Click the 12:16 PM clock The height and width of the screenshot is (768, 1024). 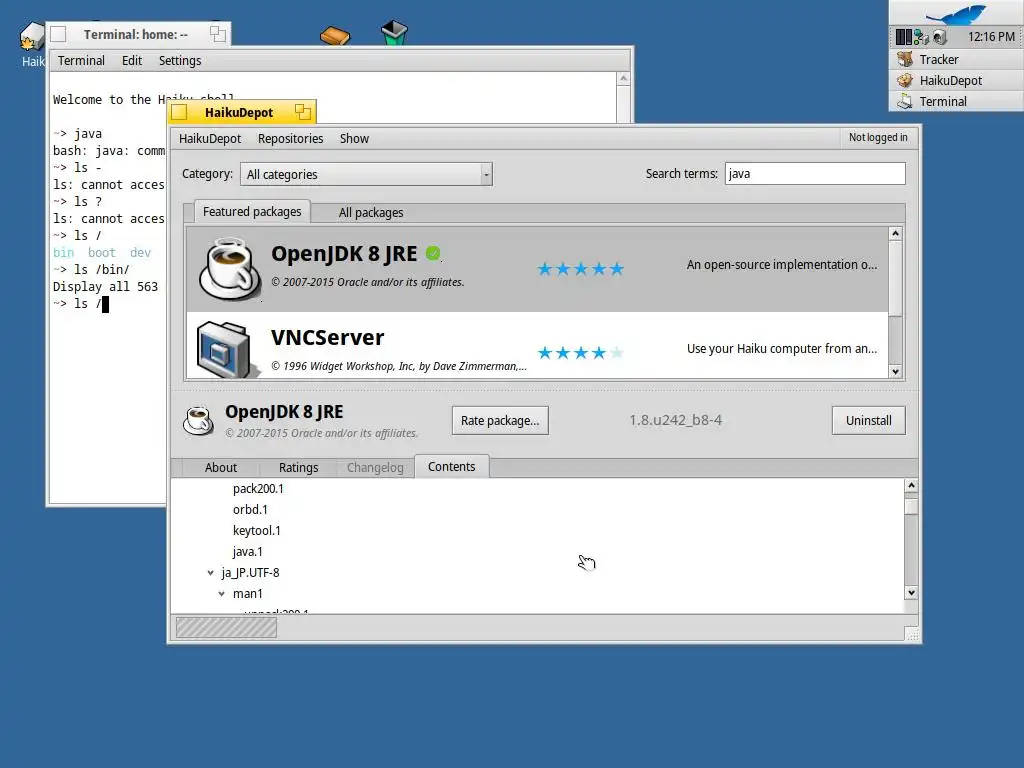(991, 37)
